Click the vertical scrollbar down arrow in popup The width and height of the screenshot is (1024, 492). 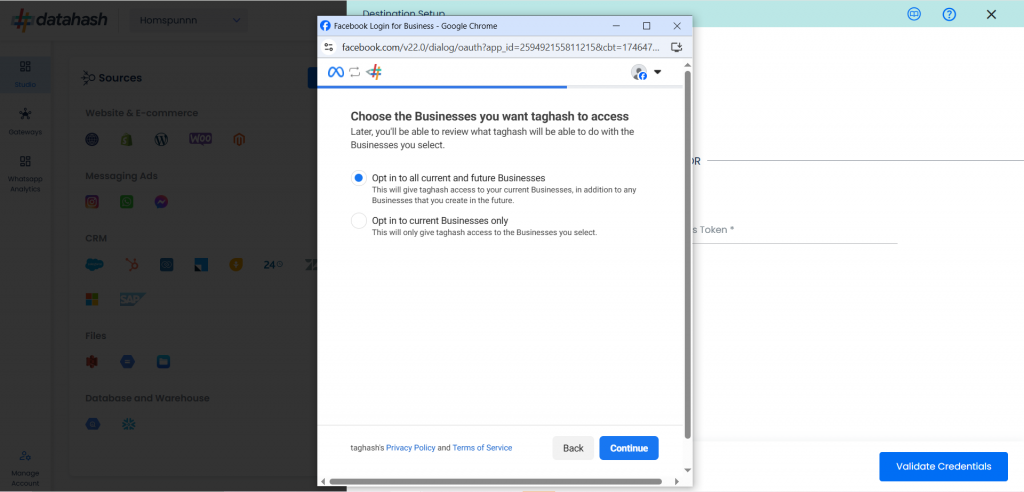(x=687, y=470)
